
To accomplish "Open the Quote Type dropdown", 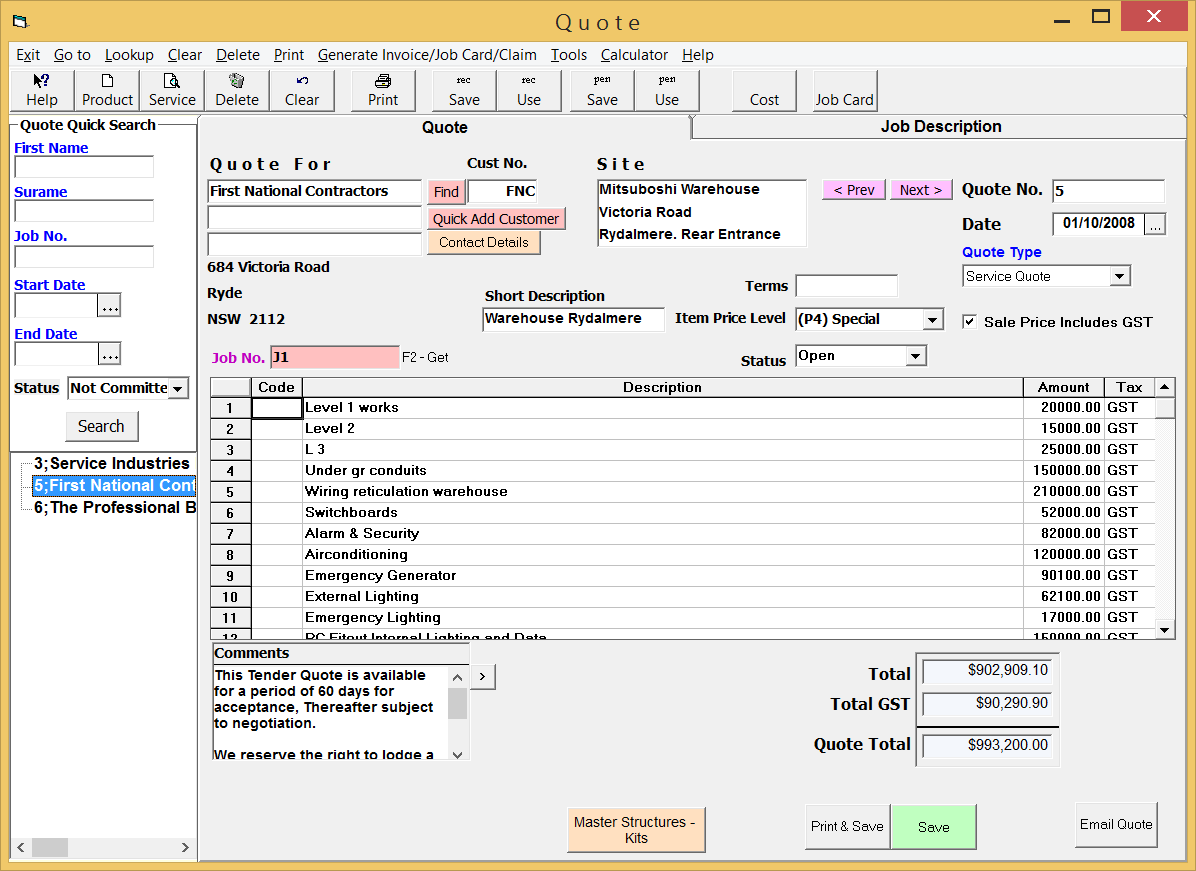I will coord(1120,276).
